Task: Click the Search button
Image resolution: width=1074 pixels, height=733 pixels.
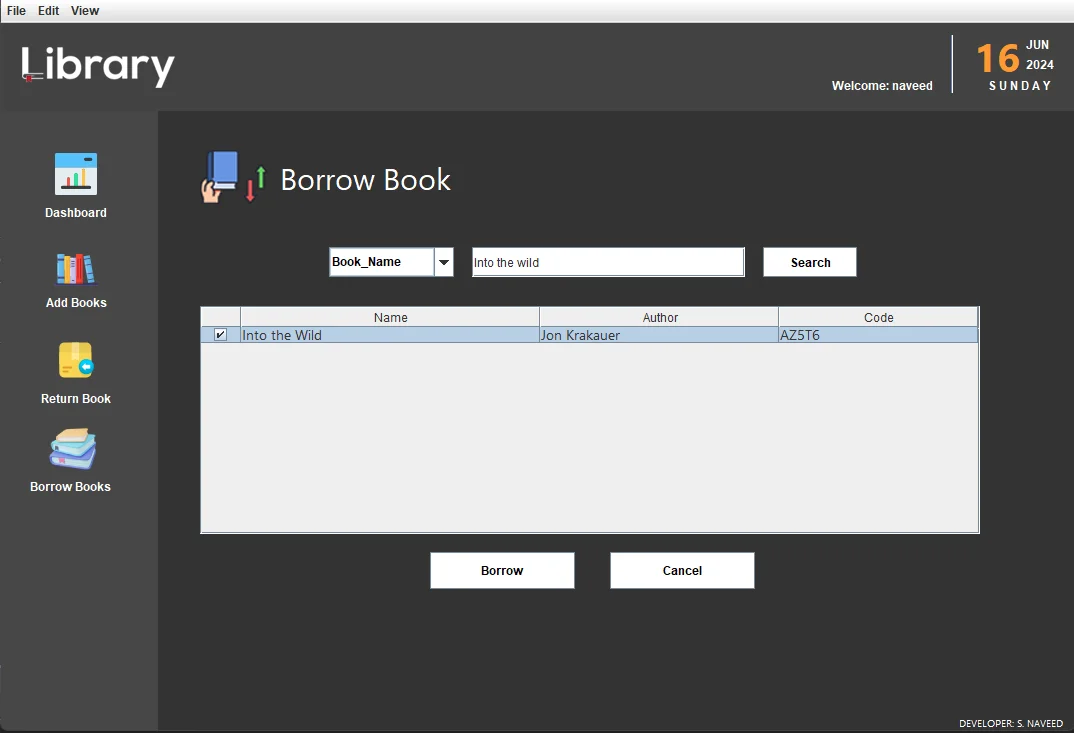Action: tap(810, 262)
